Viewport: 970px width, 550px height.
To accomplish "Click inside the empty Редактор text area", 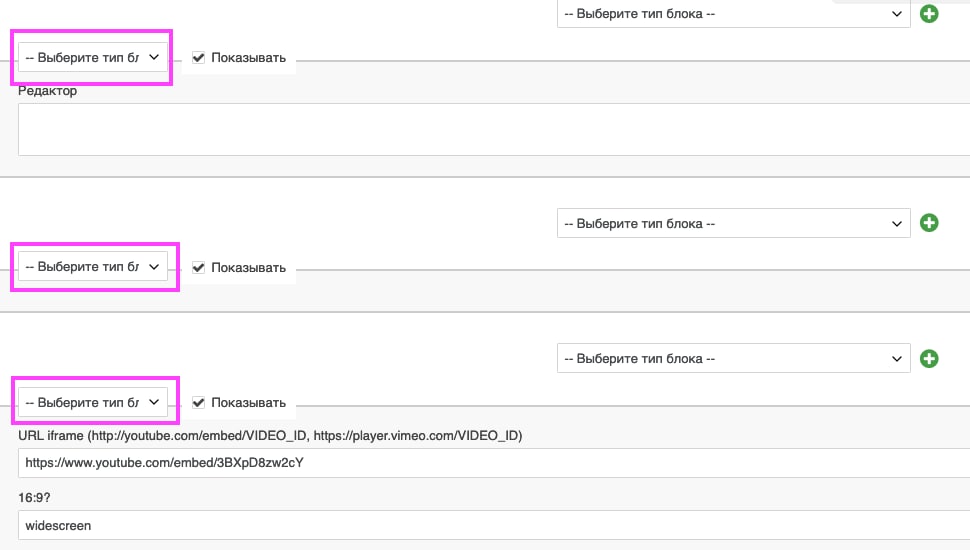I will [494, 129].
